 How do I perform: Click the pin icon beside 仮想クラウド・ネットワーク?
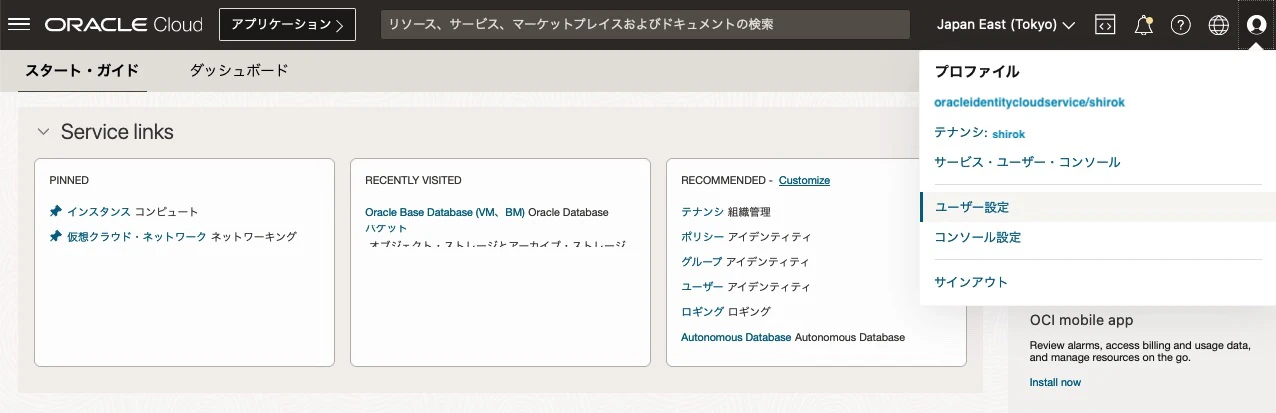[55, 236]
